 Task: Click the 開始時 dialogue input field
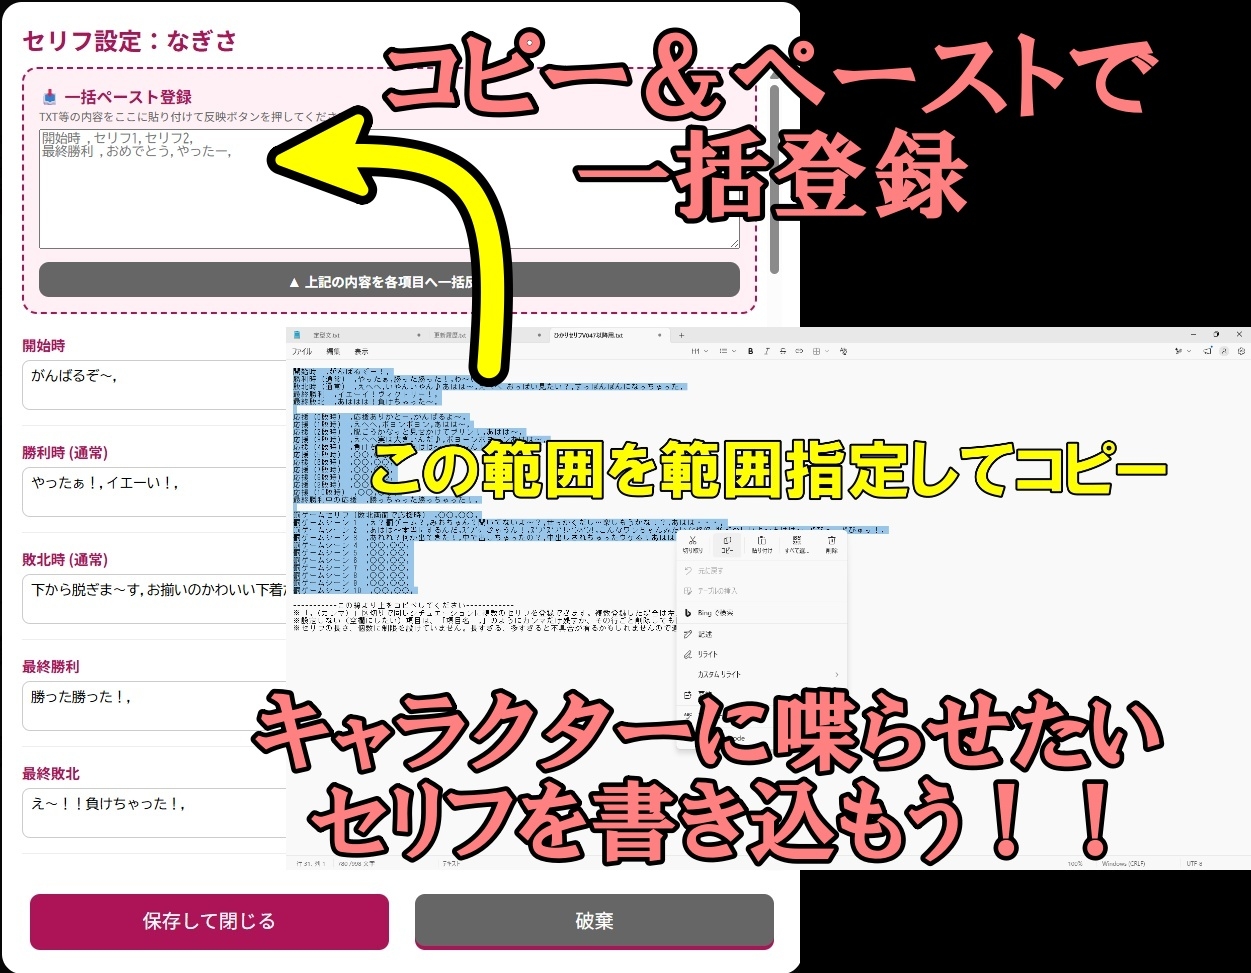pyautogui.click(x=155, y=385)
